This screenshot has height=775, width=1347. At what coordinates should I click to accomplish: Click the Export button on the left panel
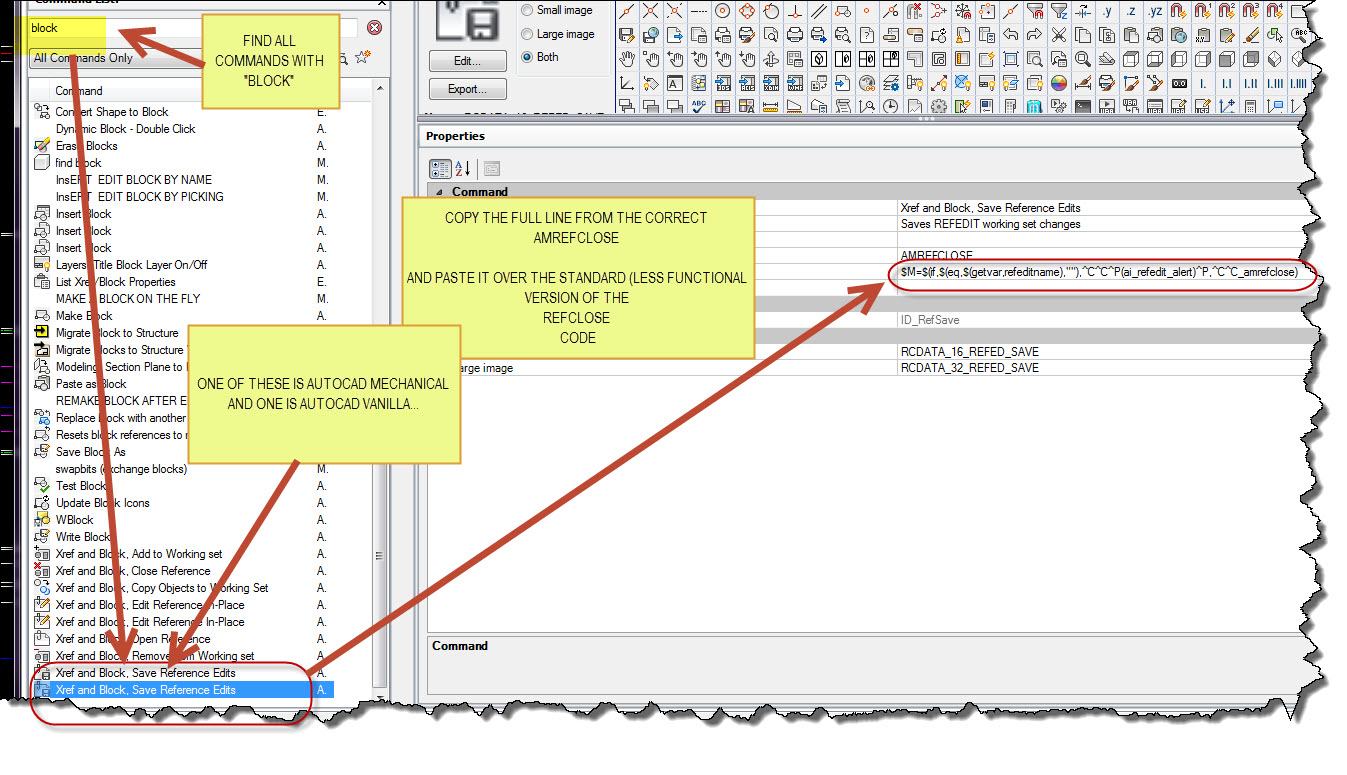click(467, 89)
